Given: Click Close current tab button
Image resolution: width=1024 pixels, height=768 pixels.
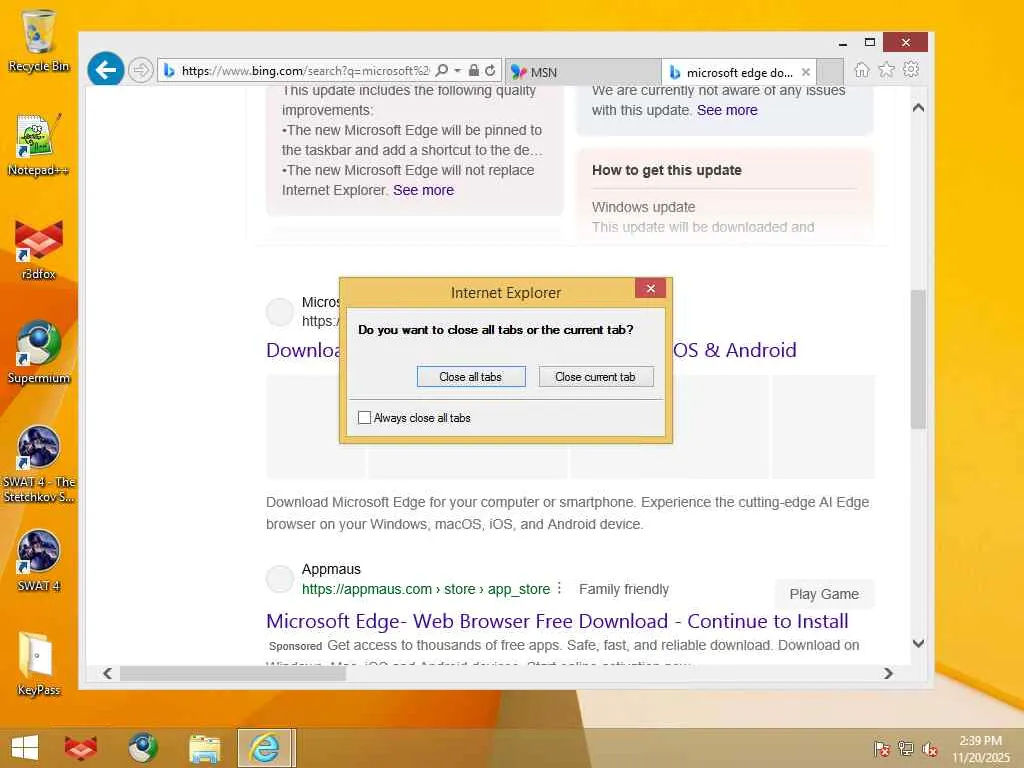Looking at the screenshot, I should pos(596,377).
